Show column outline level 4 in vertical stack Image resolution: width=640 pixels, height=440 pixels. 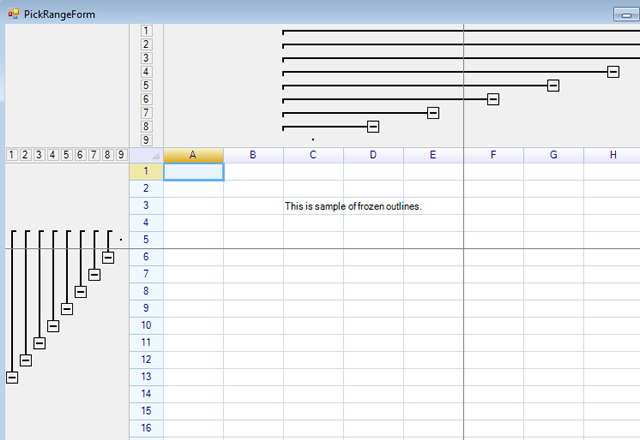click(x=147, y=72)
